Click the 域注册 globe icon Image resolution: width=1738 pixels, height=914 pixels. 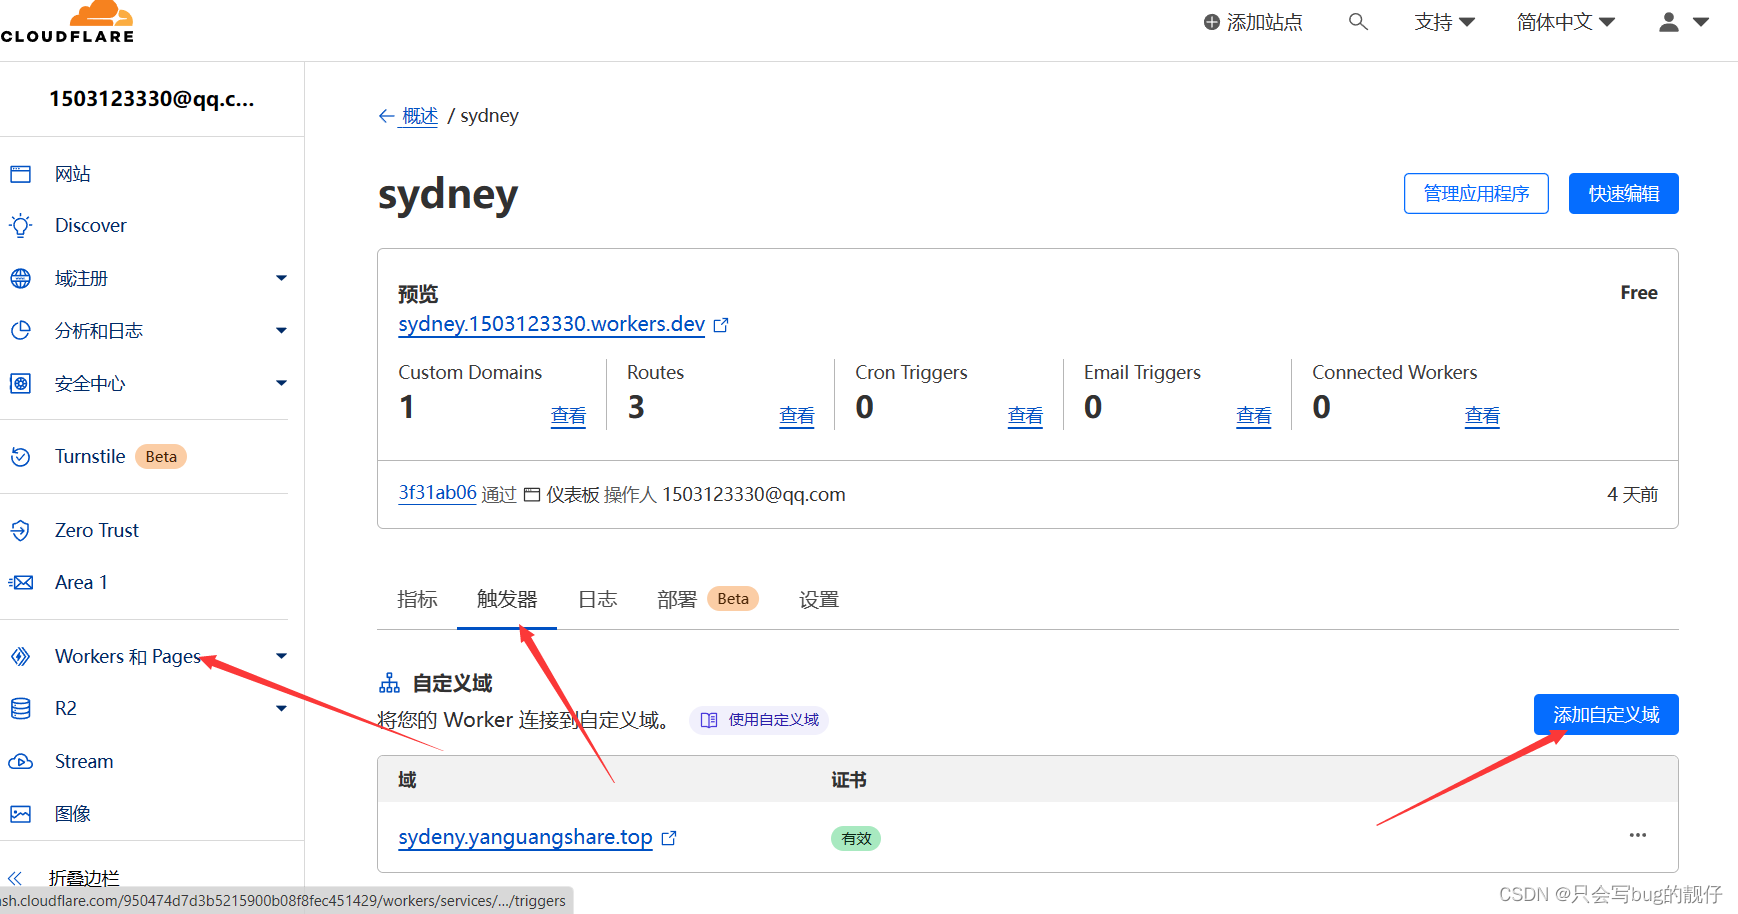(21, 278)
